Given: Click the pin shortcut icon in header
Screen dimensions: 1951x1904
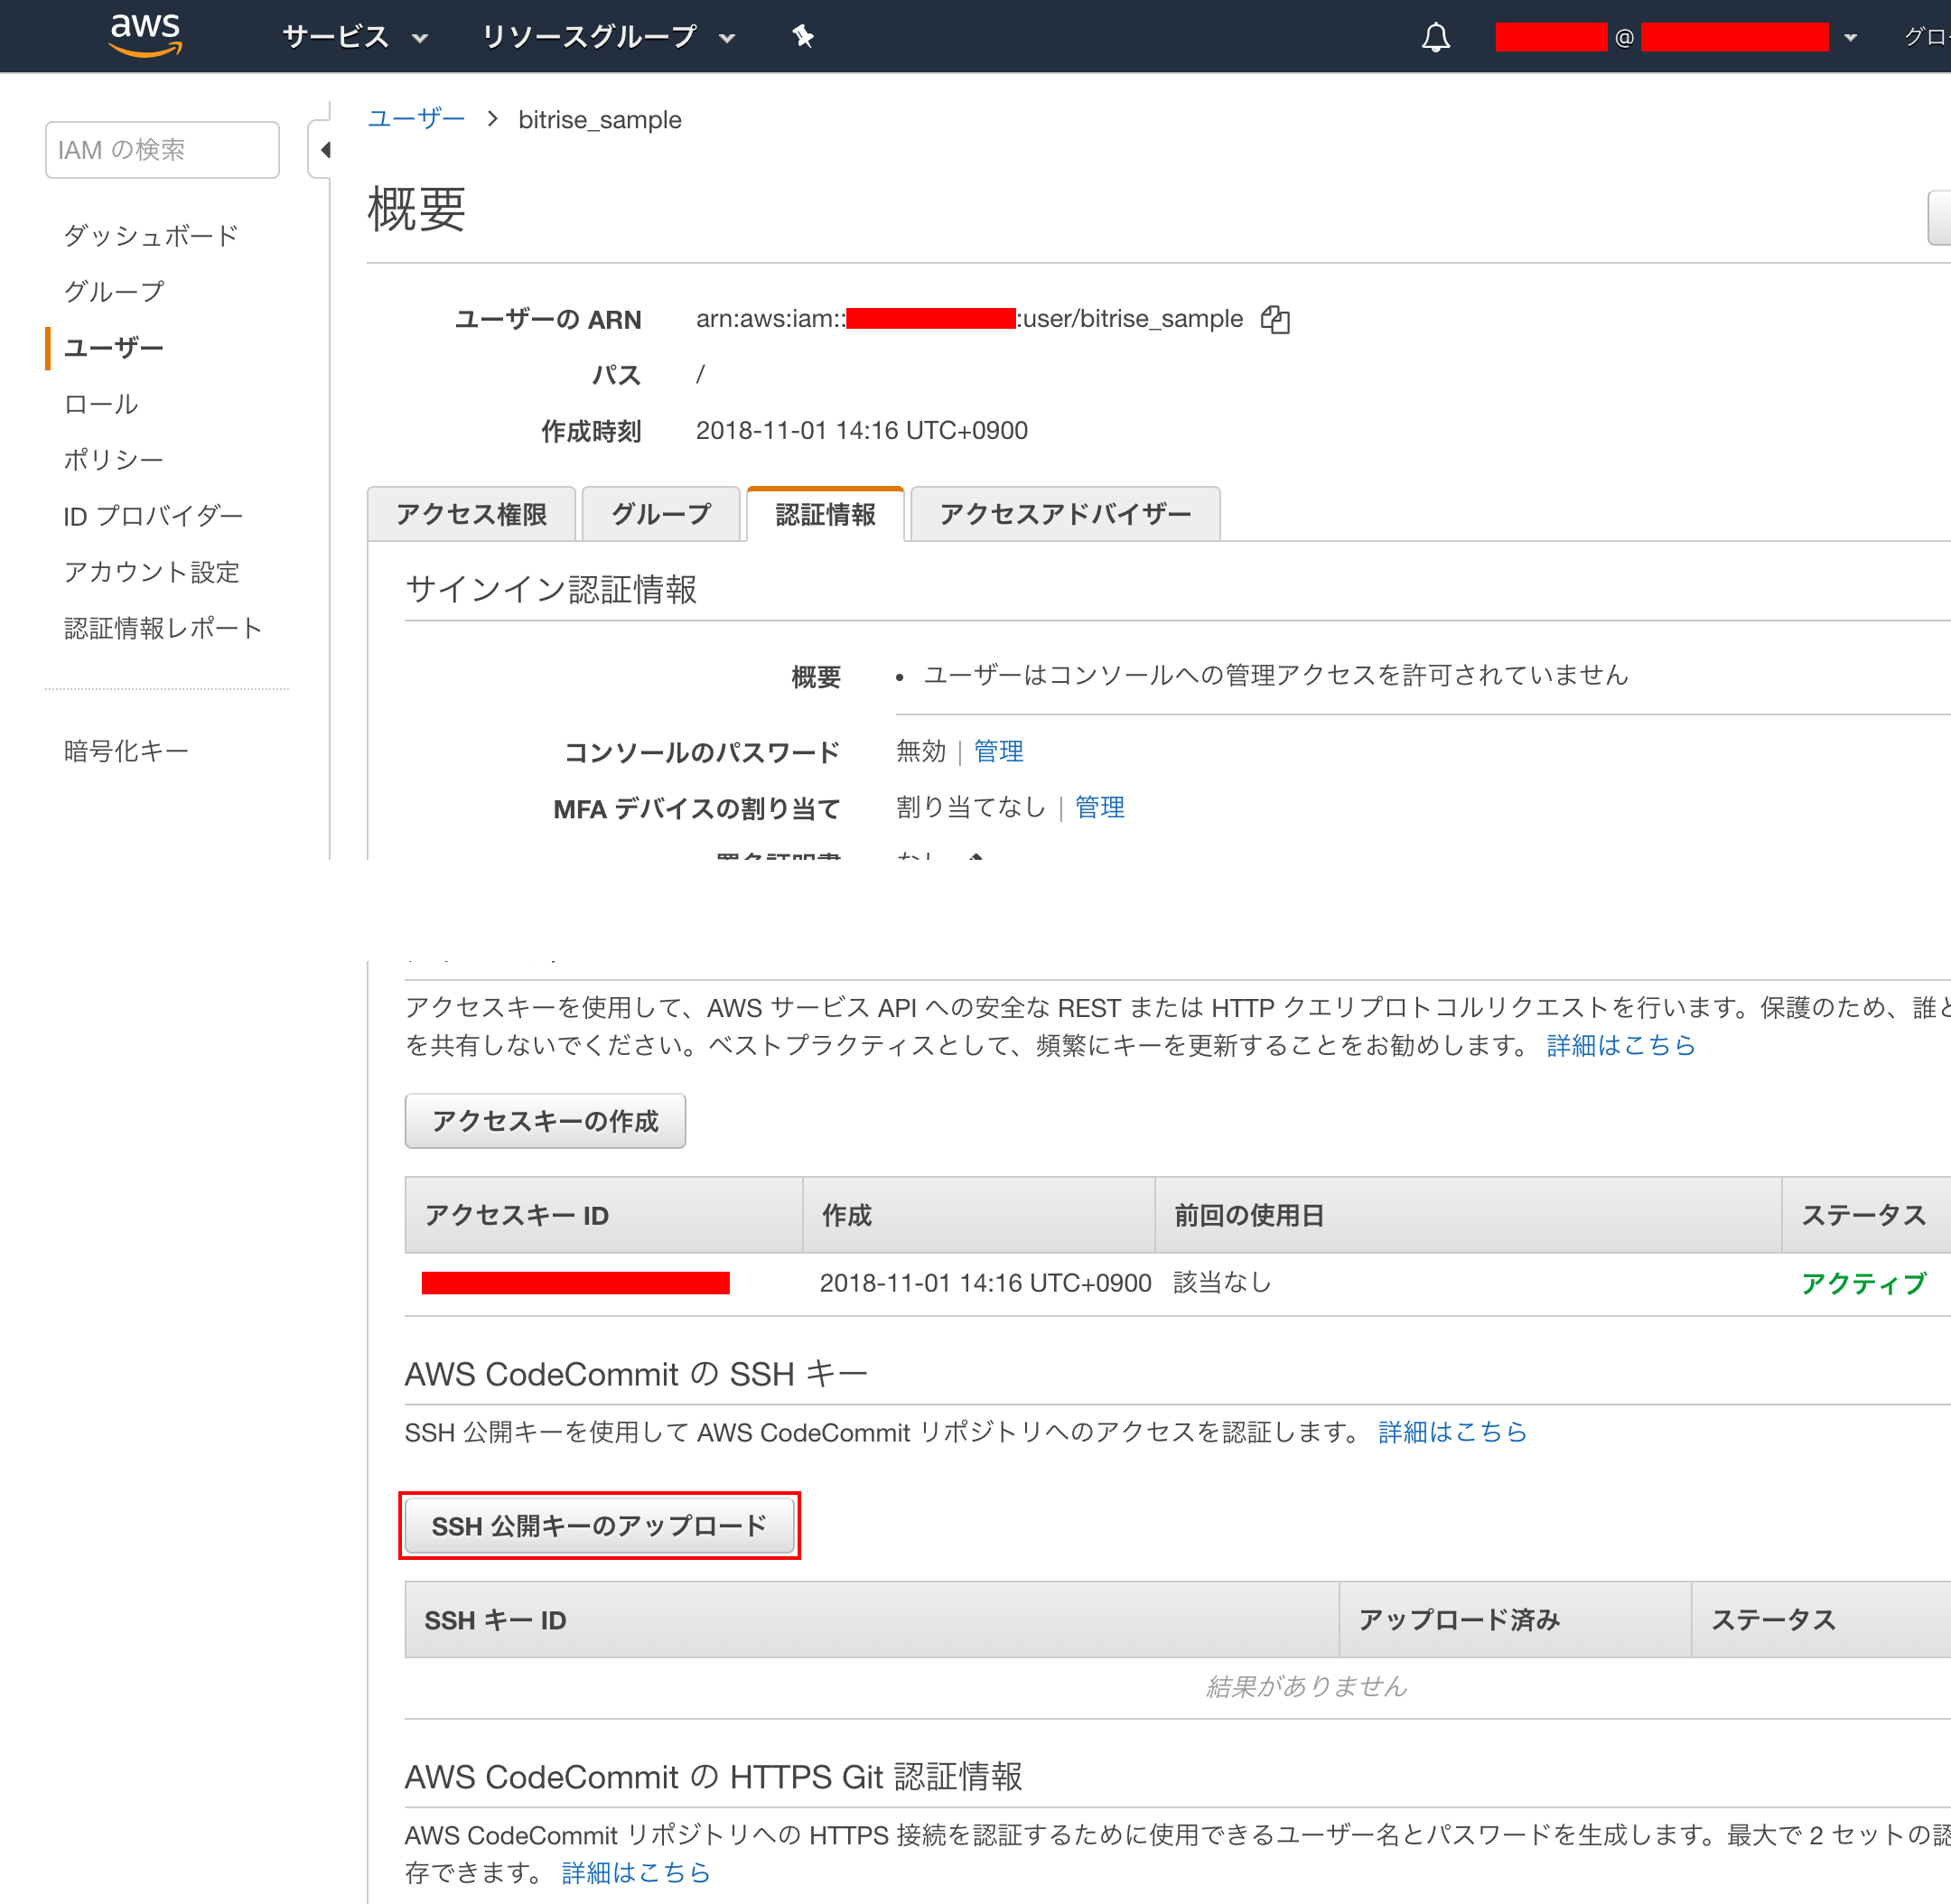Looking at the screenshot, I should (x=802, y=37).
